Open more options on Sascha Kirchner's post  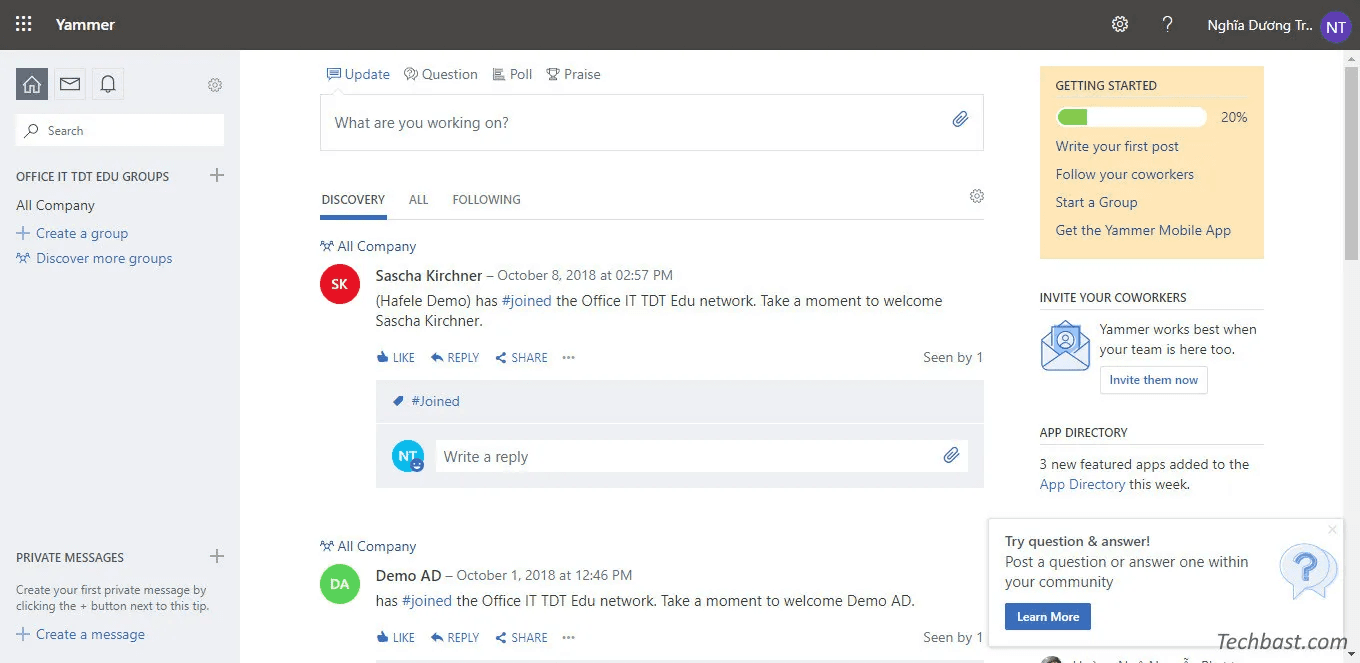coord(569,358)
